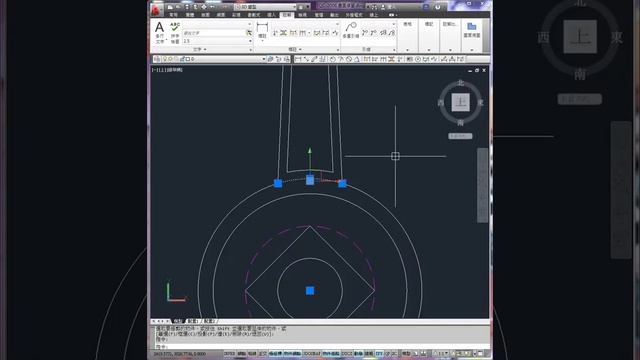Toggle 格線 grid display in status bar
This screenshot has width=640, height=360.
(x=252, y=353)
